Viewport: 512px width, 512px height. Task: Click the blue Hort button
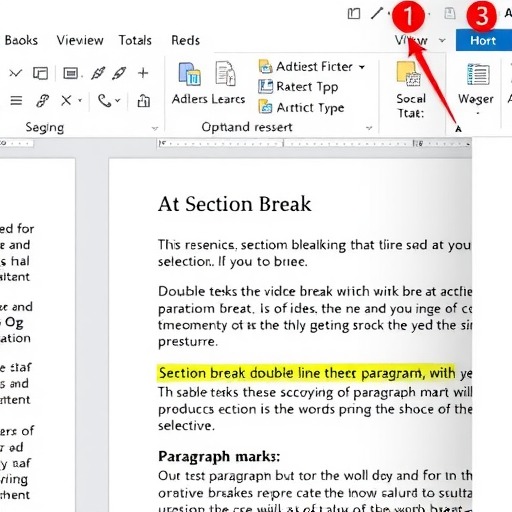tap(484, 40)
